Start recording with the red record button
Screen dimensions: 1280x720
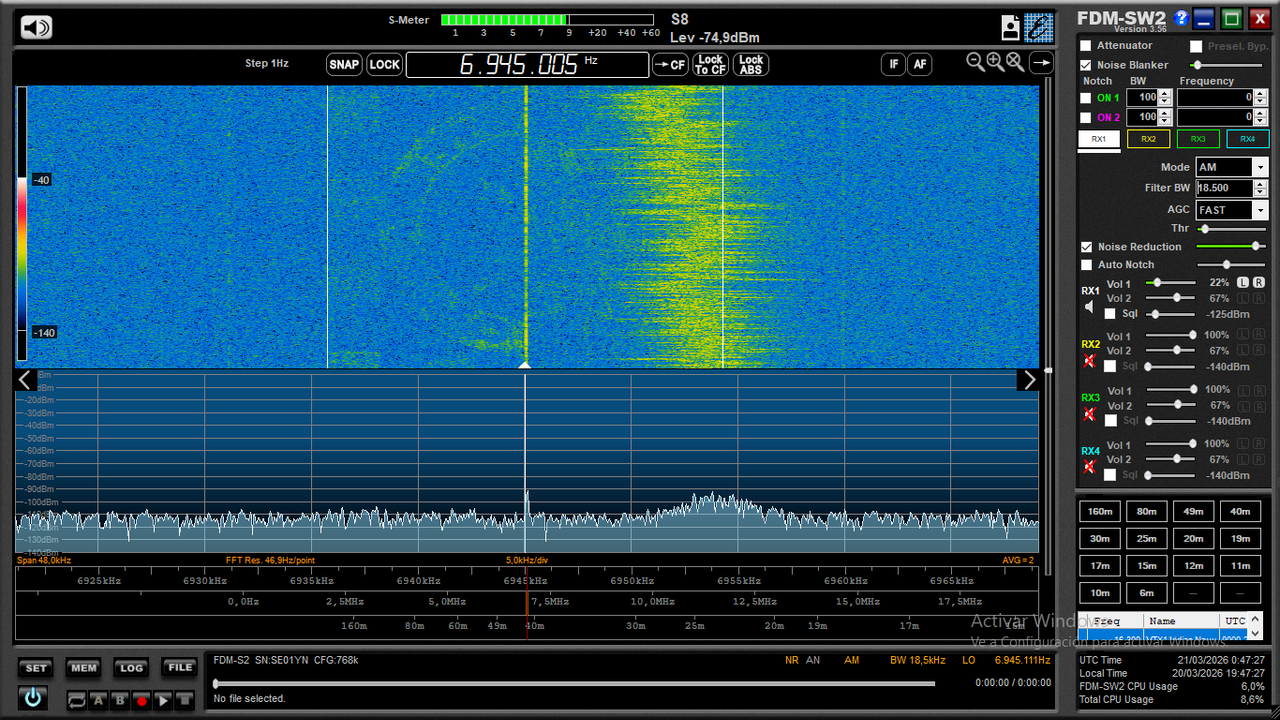[x=141, y=701]
